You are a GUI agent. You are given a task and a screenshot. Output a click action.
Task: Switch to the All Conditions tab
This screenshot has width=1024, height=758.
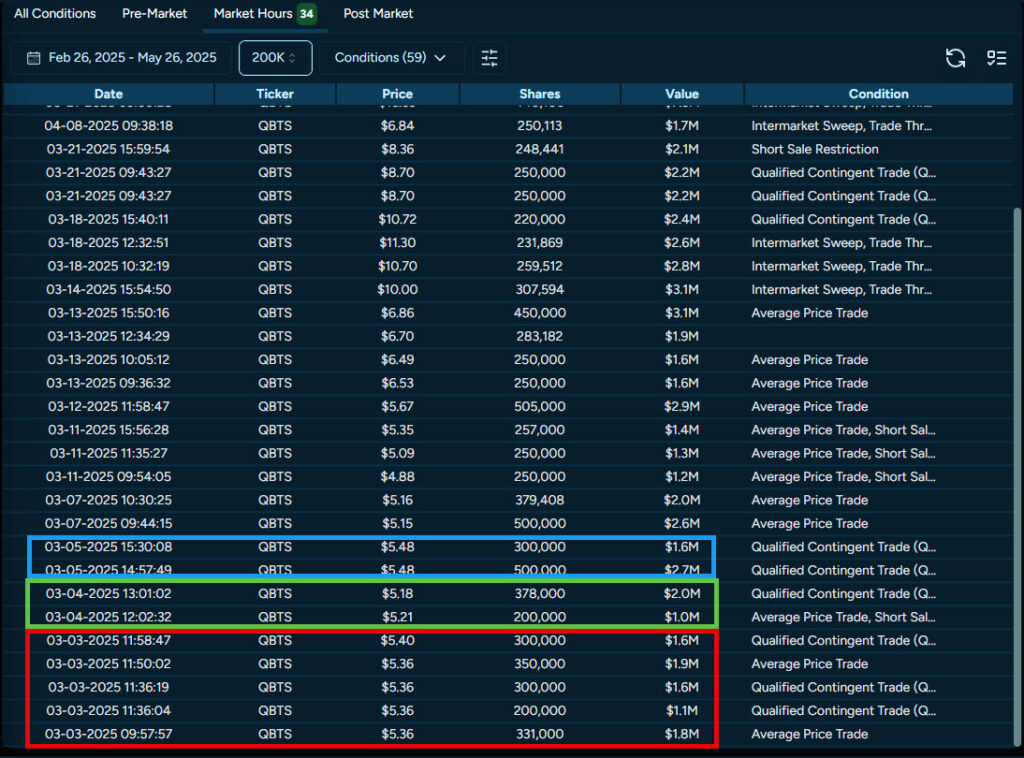tap(55, 14)
